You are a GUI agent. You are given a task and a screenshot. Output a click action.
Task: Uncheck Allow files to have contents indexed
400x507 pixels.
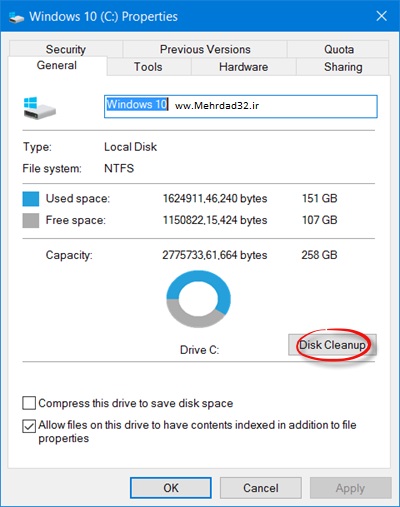pyautogui.click(x=29, y=426)
